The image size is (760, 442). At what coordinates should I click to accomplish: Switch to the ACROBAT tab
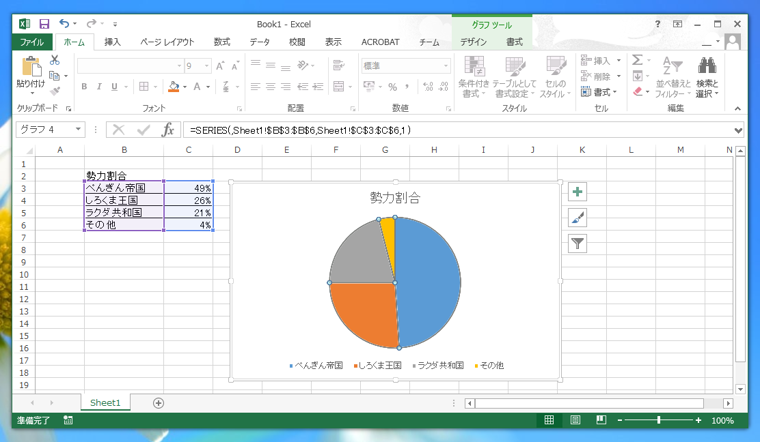coord(380,42)
